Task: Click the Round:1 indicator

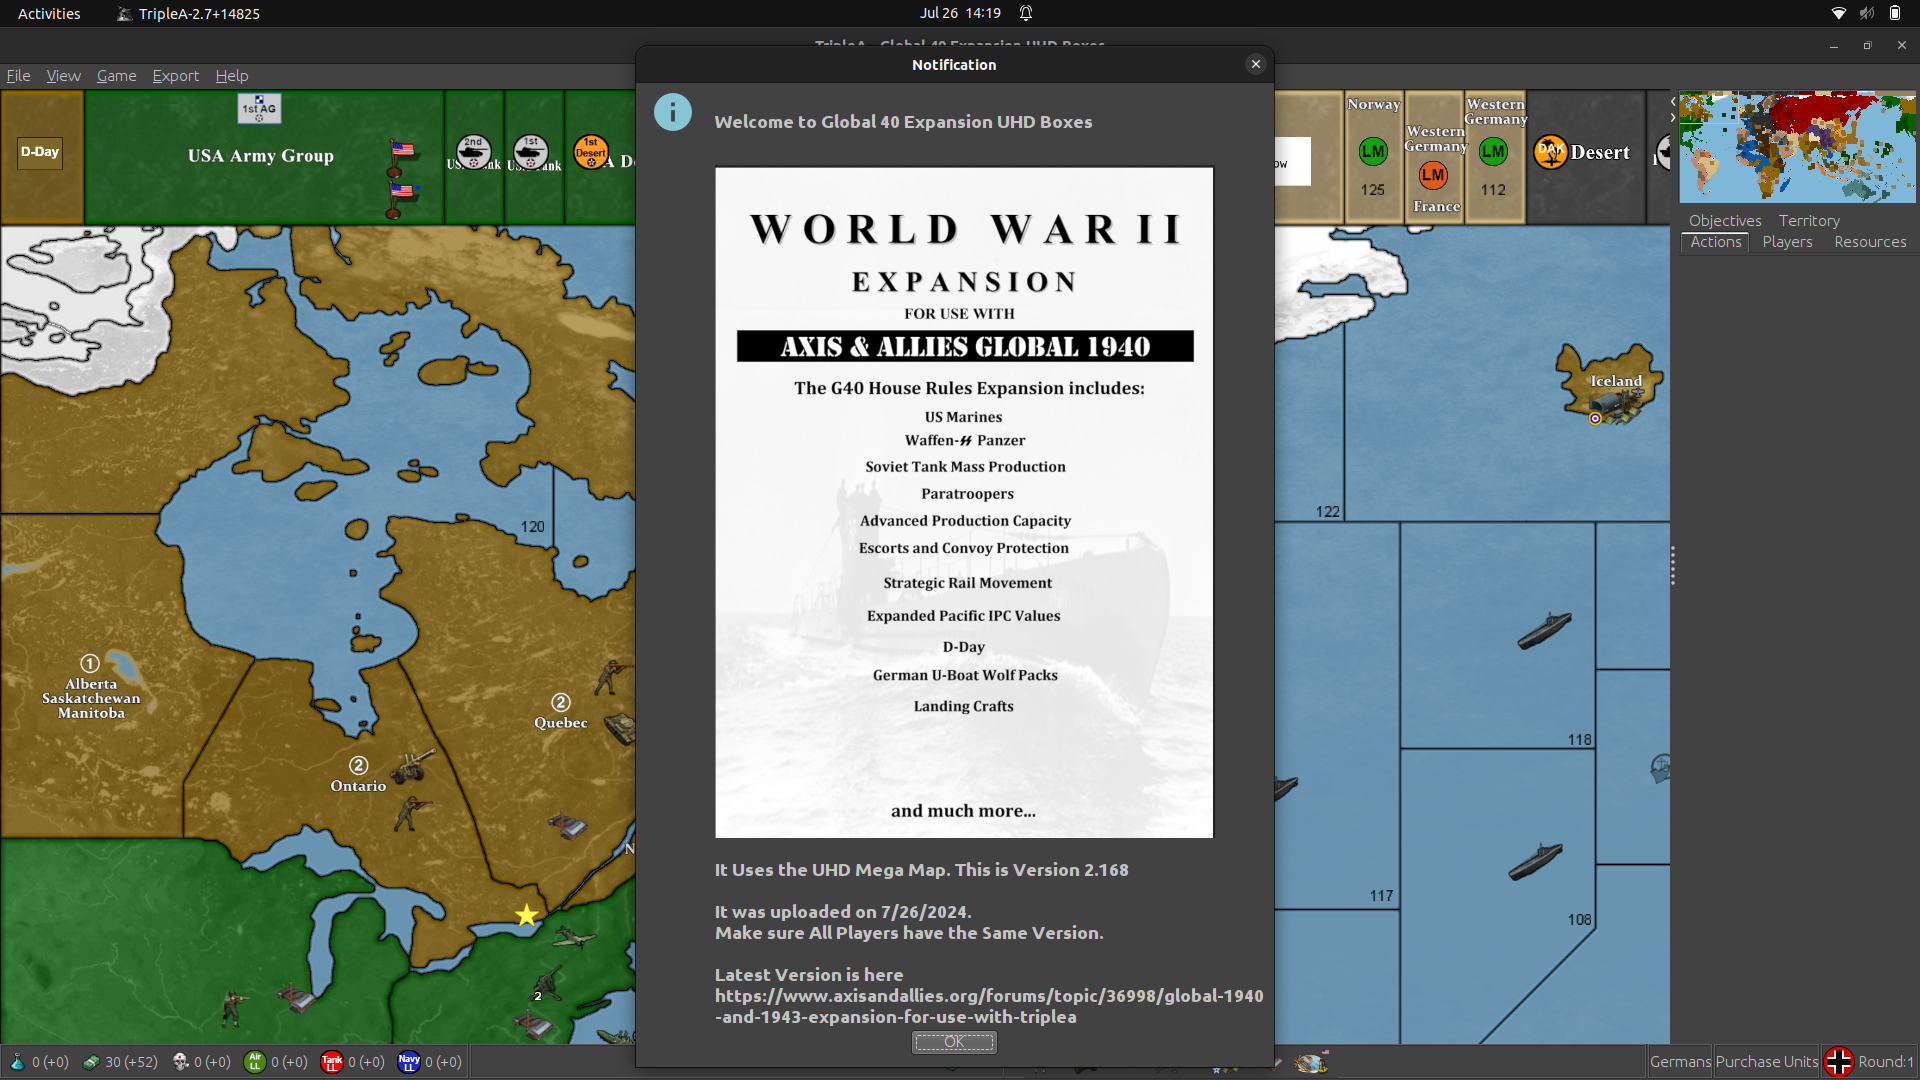Action: (x=1886, y=1062)
